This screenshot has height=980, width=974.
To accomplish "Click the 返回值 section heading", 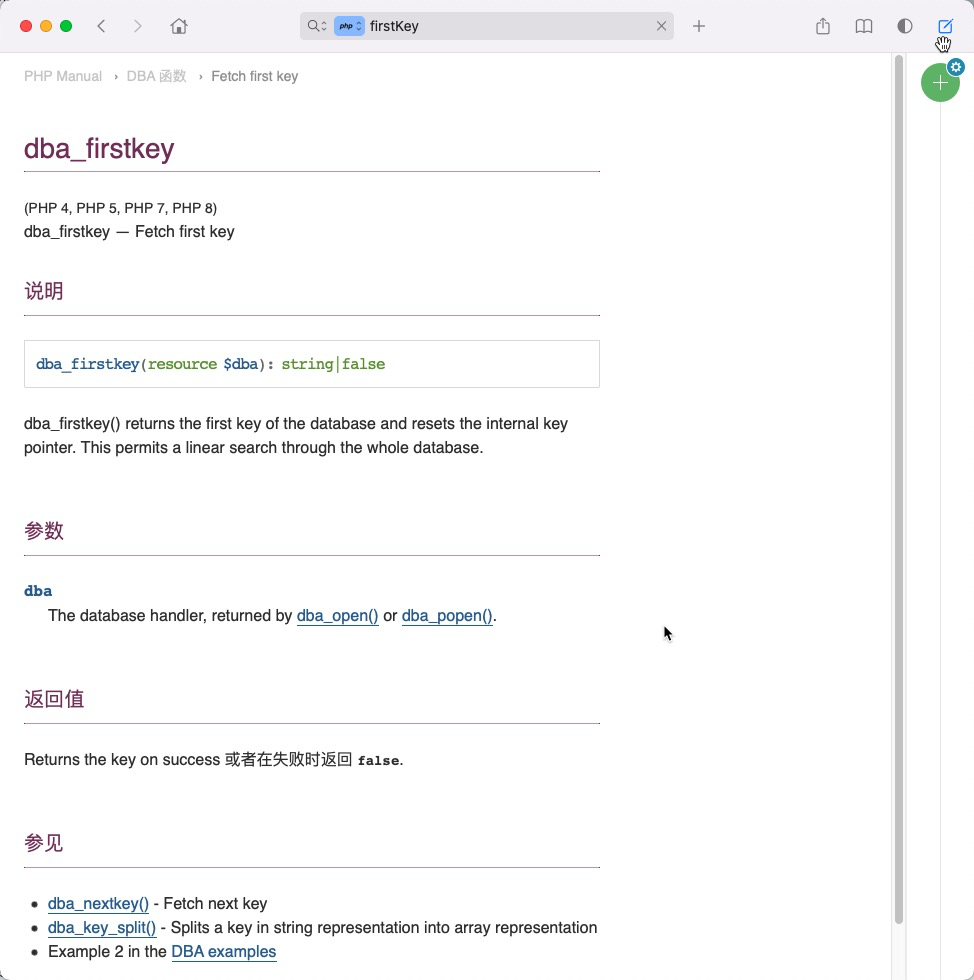I will pyautogui.click(x=54, y=699).
